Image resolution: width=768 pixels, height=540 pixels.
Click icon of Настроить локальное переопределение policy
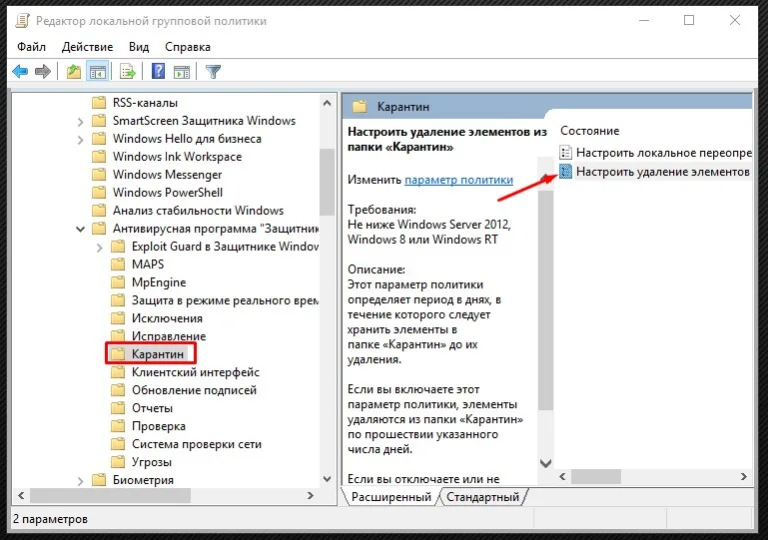click(565, 152)
